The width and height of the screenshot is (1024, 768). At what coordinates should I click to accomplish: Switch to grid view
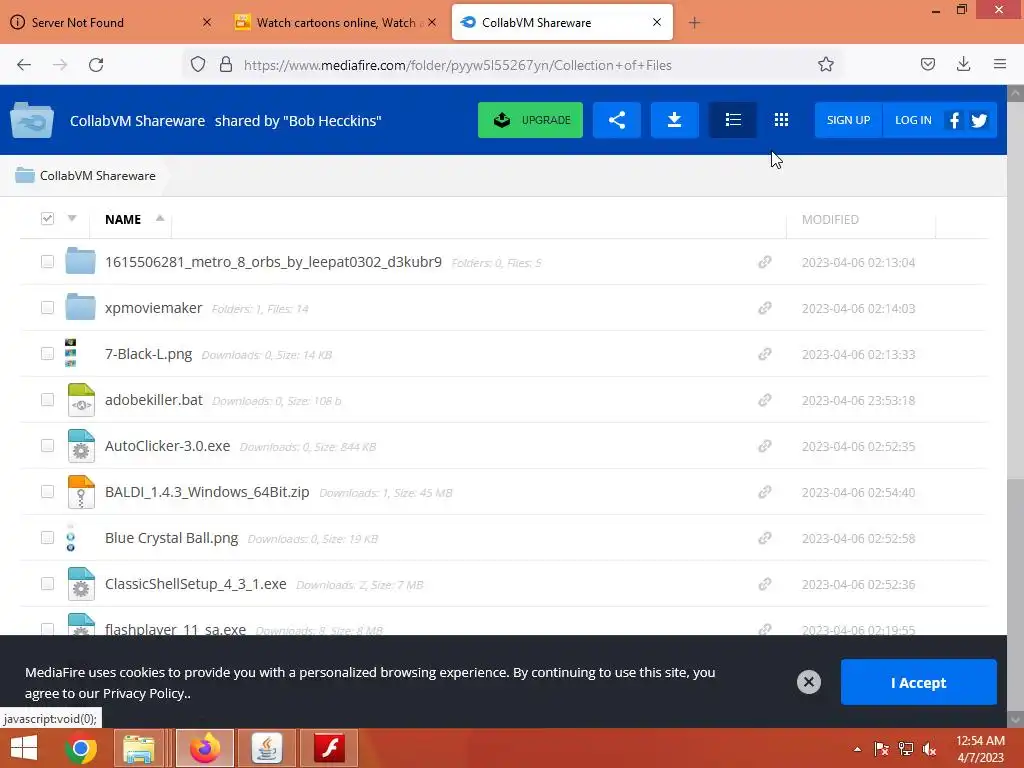[x=781, y=120]
